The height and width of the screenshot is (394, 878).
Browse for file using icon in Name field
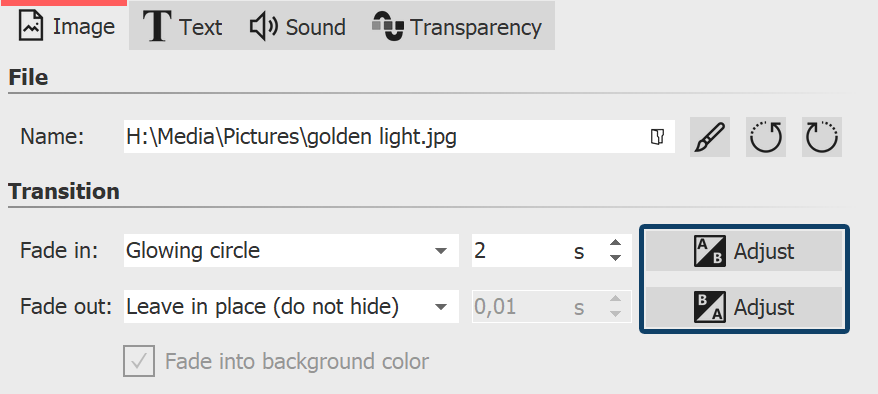coord(657,137)
